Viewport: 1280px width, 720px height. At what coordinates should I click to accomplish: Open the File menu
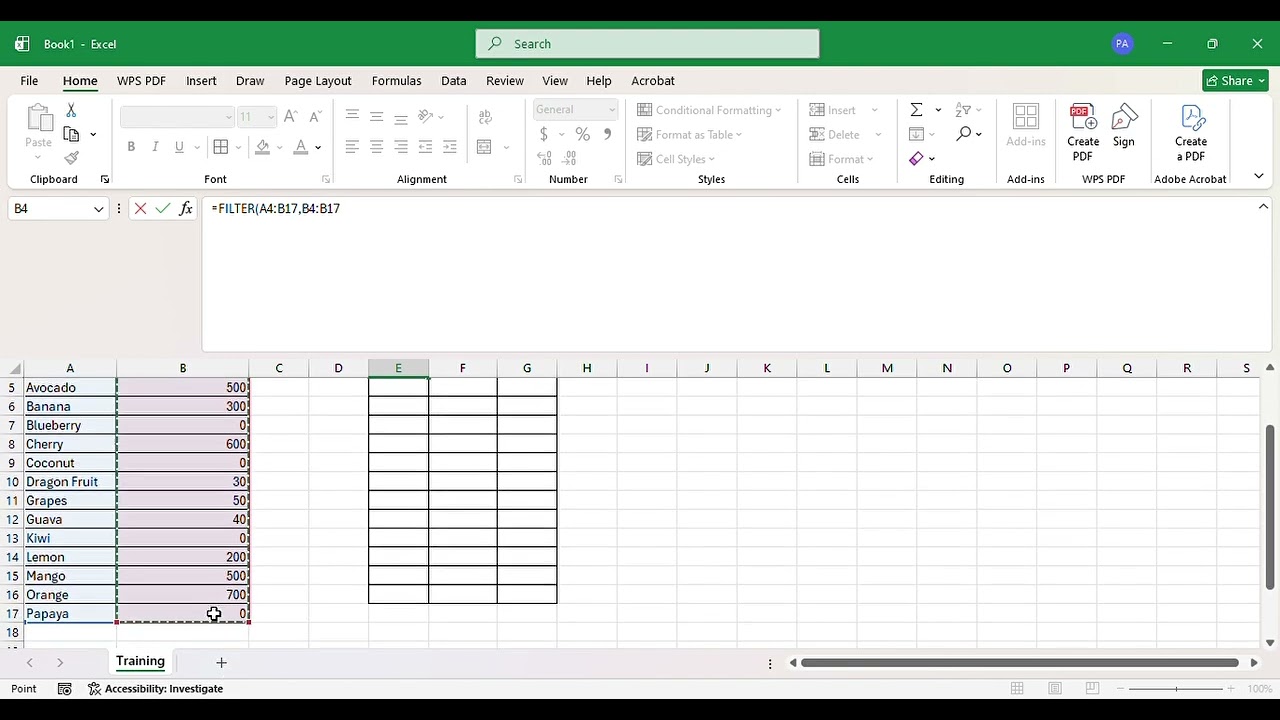[x=29, y=81]
